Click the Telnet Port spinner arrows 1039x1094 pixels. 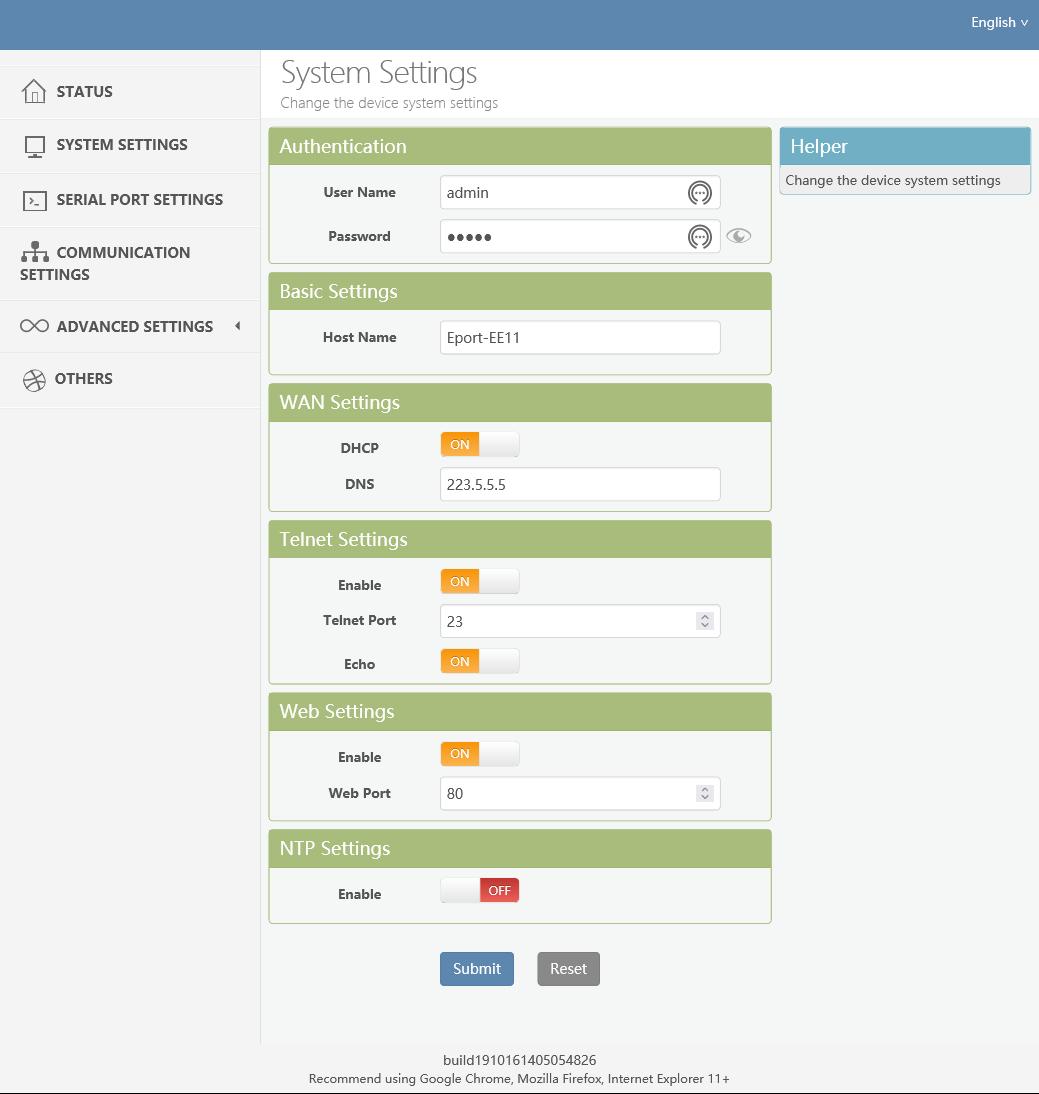coord(705,621)
